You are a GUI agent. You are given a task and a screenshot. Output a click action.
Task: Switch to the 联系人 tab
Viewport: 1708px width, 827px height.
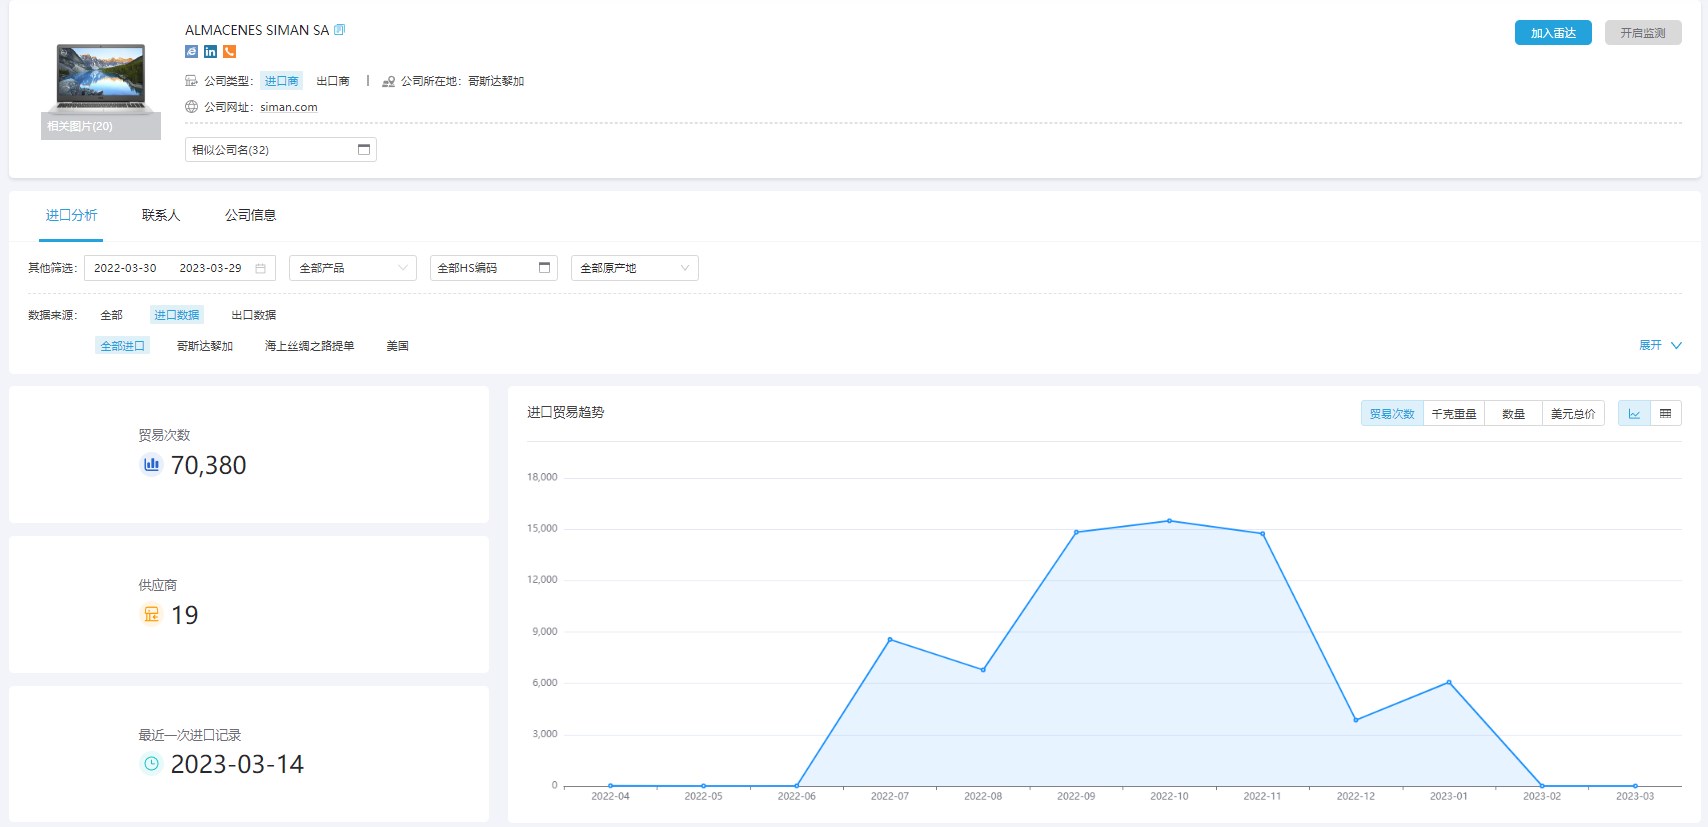161,215
